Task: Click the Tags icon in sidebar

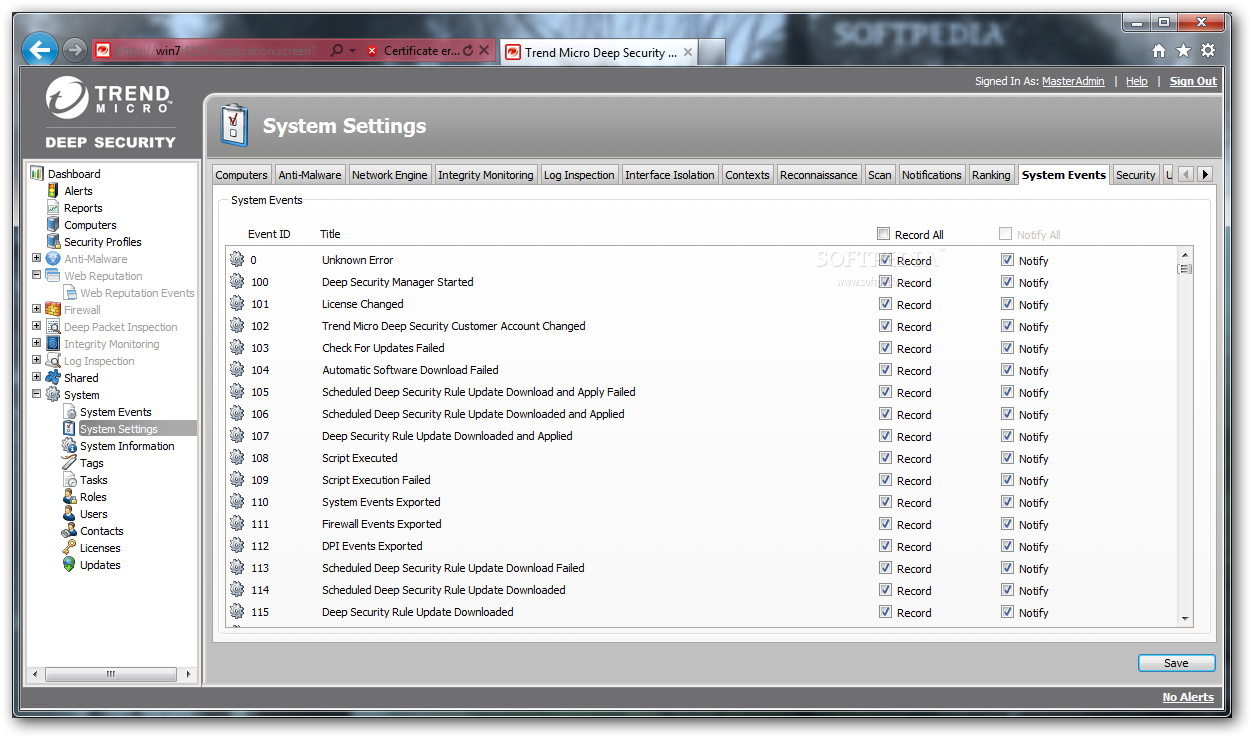Action: pyautogui.click(x=69, y=463)
